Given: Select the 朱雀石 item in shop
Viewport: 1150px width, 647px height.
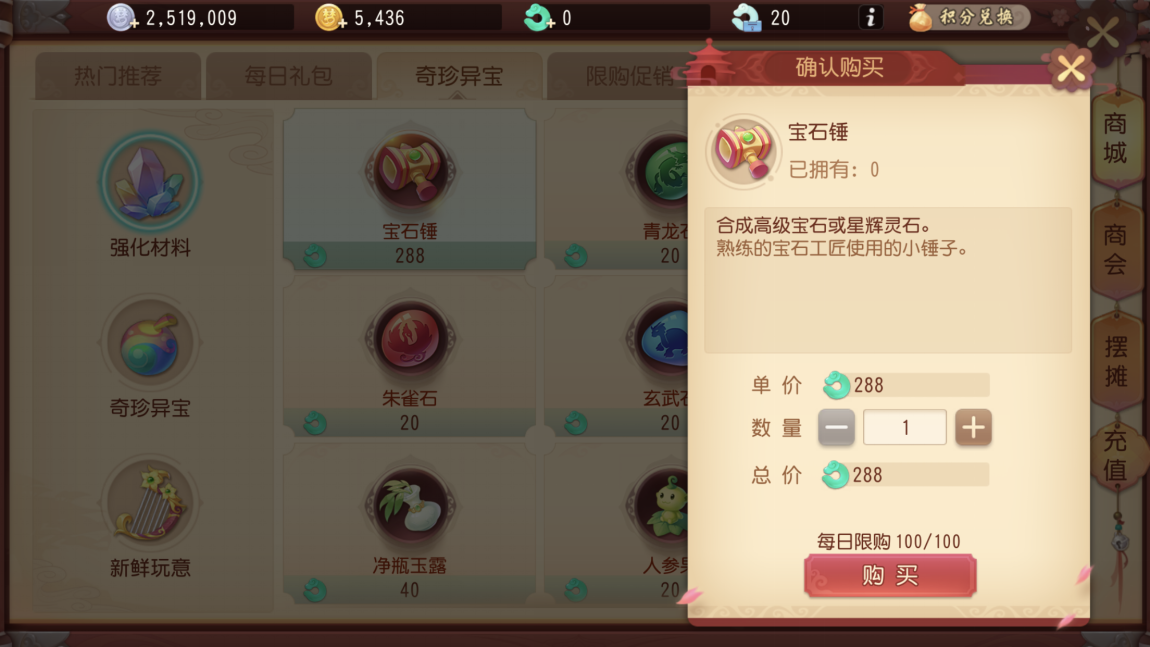Looking at the screenshot, I should [410, 360].
